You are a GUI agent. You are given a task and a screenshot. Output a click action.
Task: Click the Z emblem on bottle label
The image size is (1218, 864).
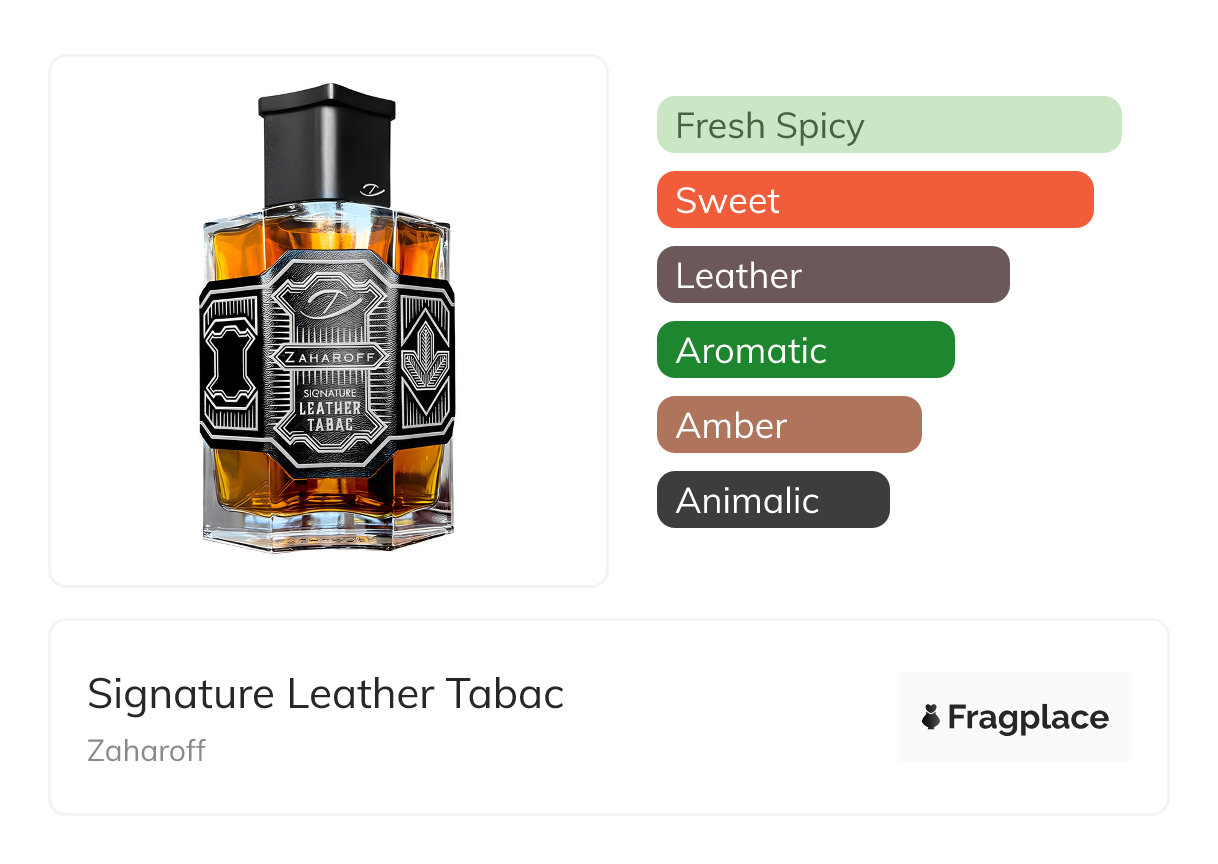coord(327,302)
